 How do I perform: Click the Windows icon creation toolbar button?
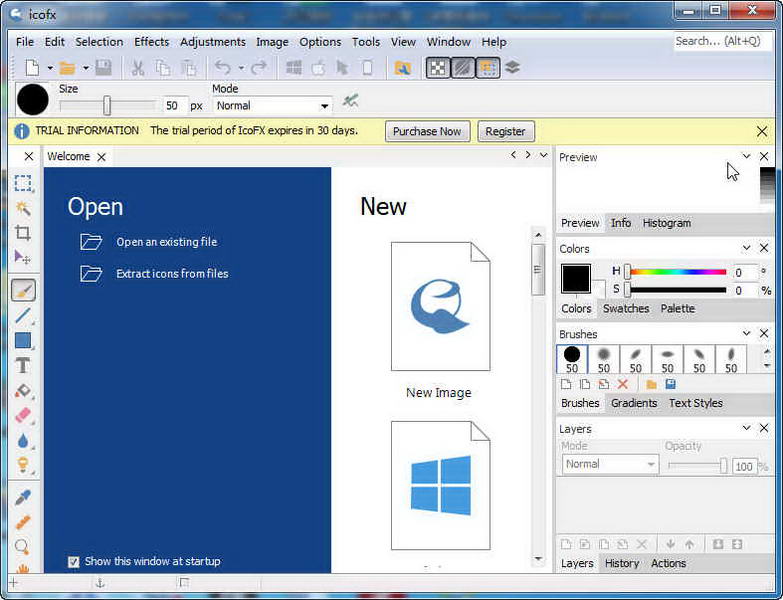294,68
